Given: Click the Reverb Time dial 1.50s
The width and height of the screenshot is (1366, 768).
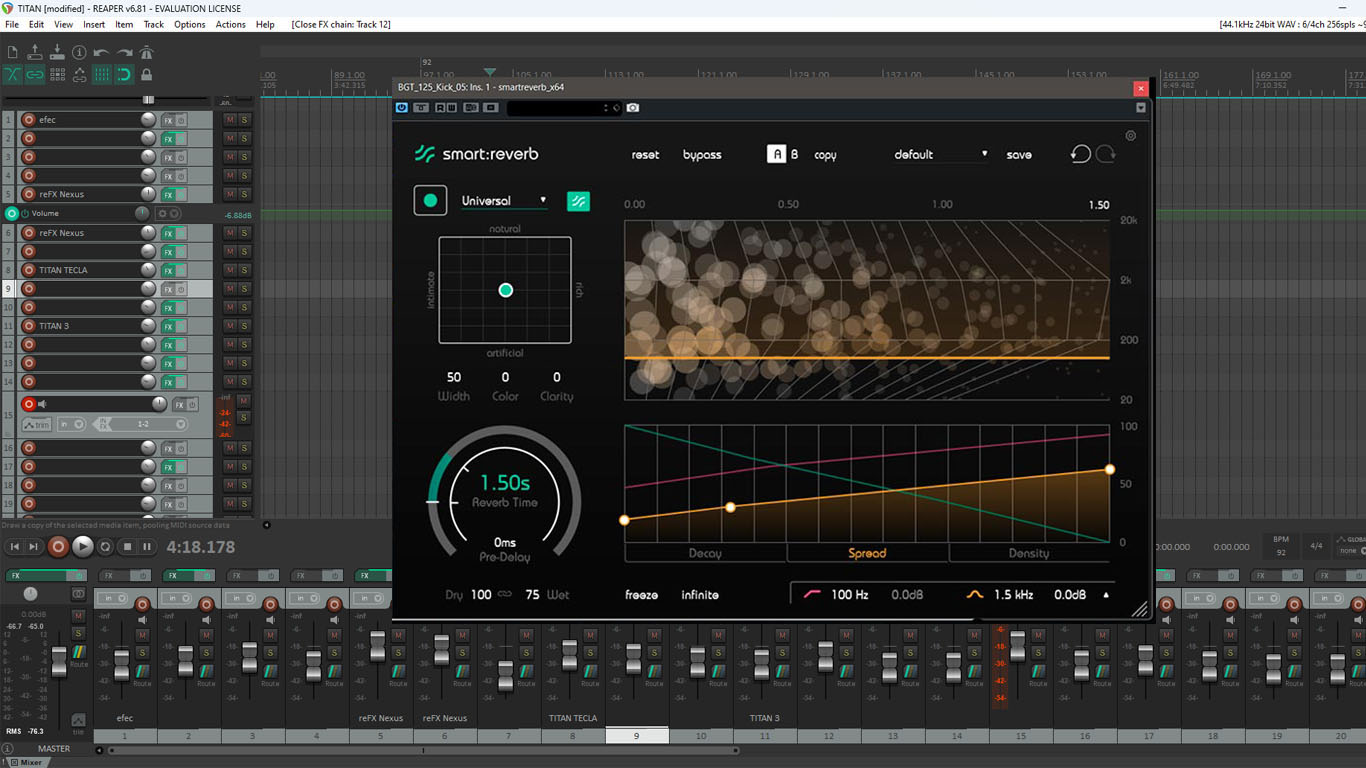Looking at the screenshot, I should (505, 490).
